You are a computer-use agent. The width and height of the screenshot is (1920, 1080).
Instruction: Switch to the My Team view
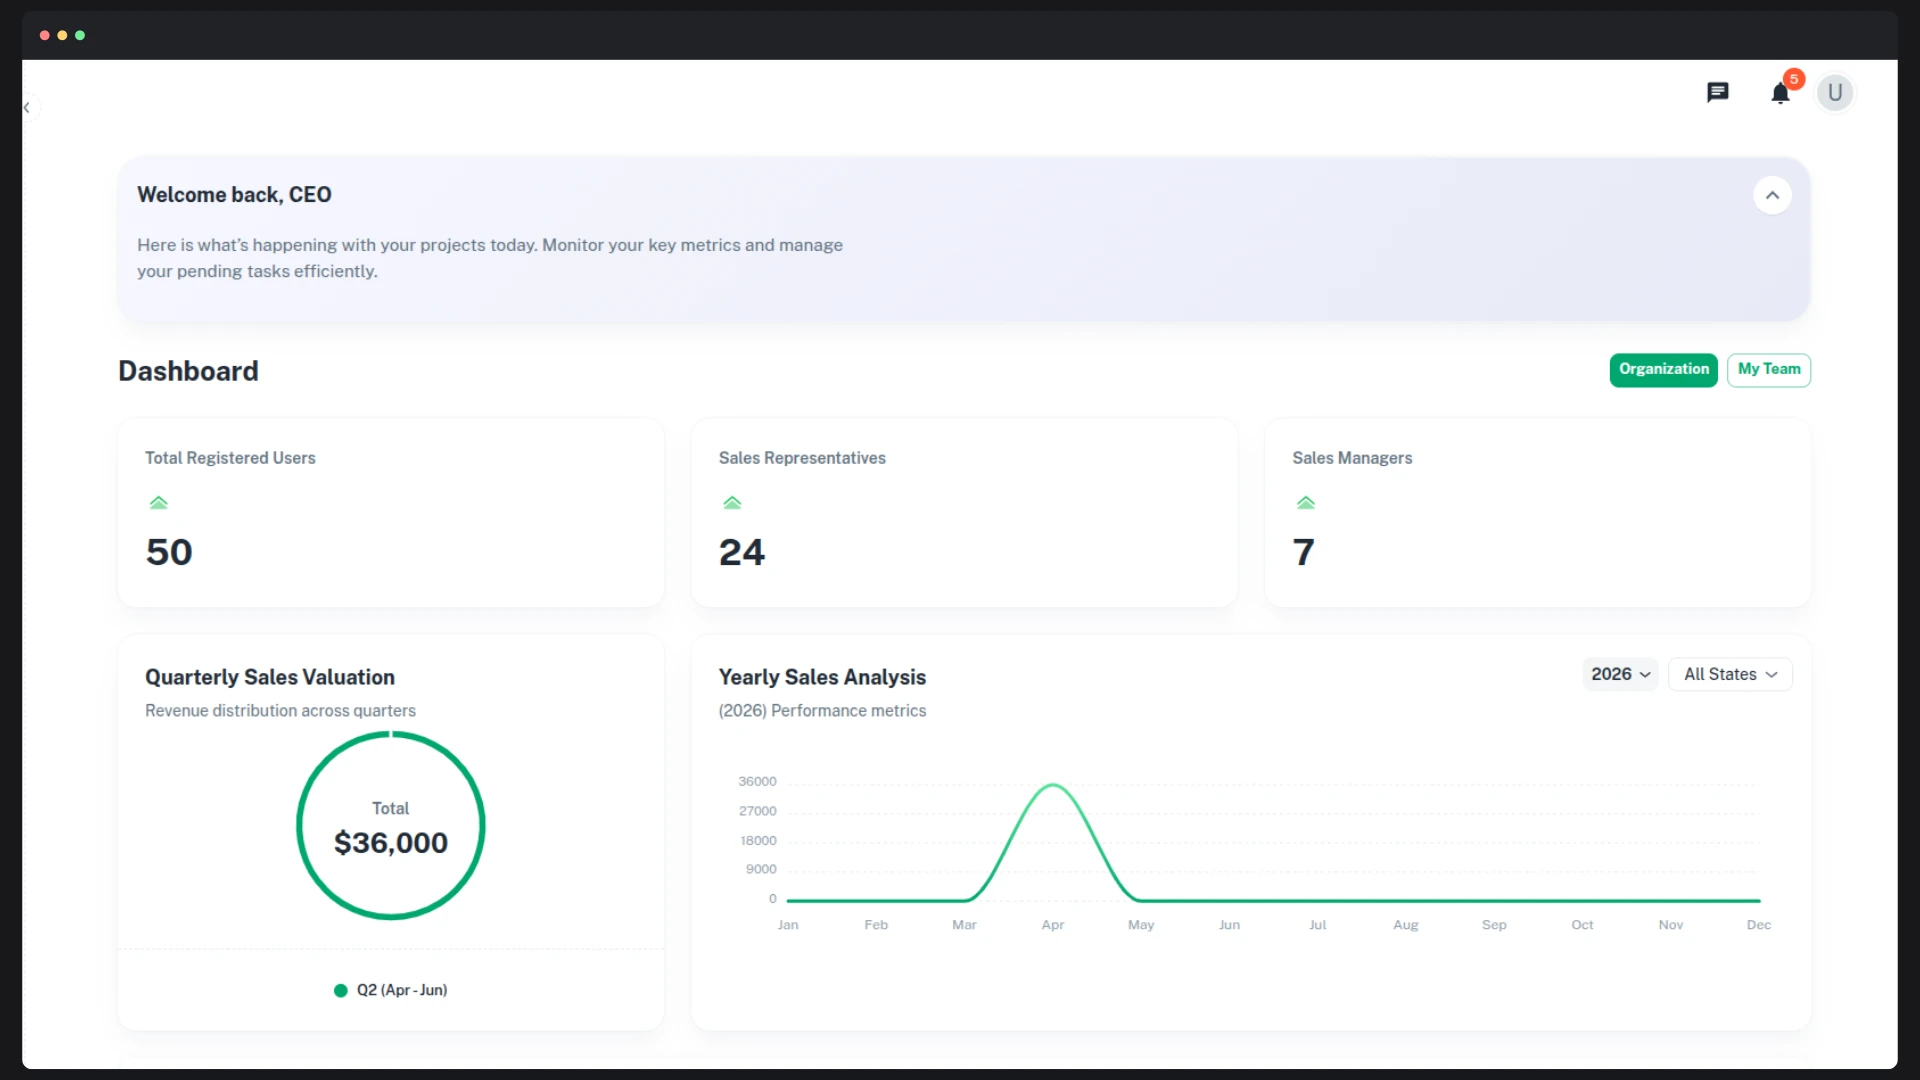(x=1769, y=369)
